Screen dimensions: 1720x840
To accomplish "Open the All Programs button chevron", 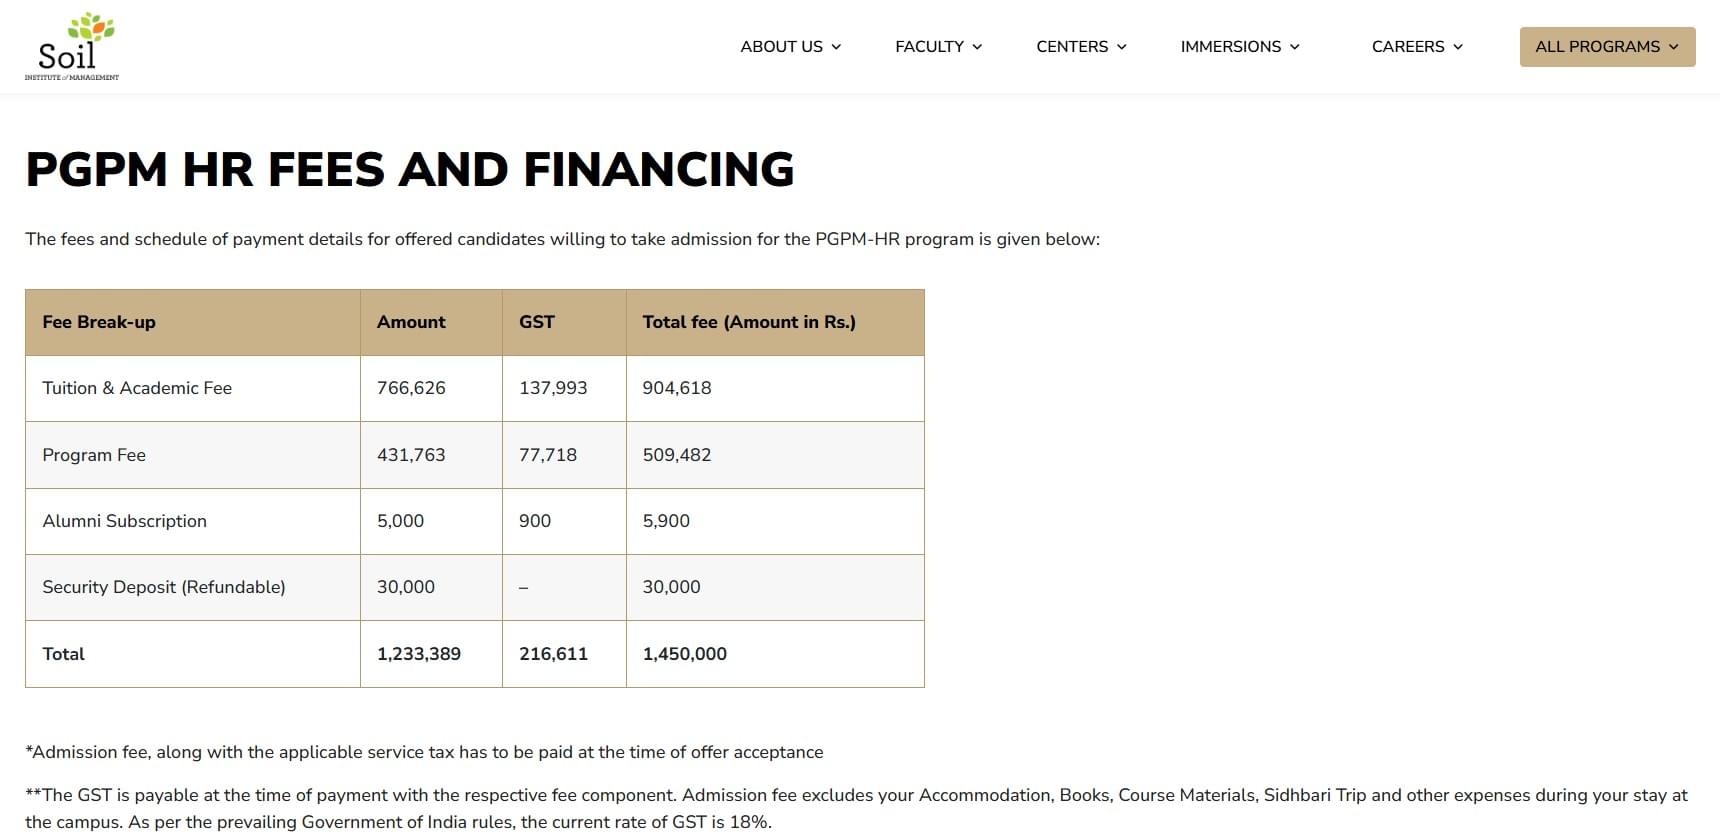I will tap(1673, 47).
